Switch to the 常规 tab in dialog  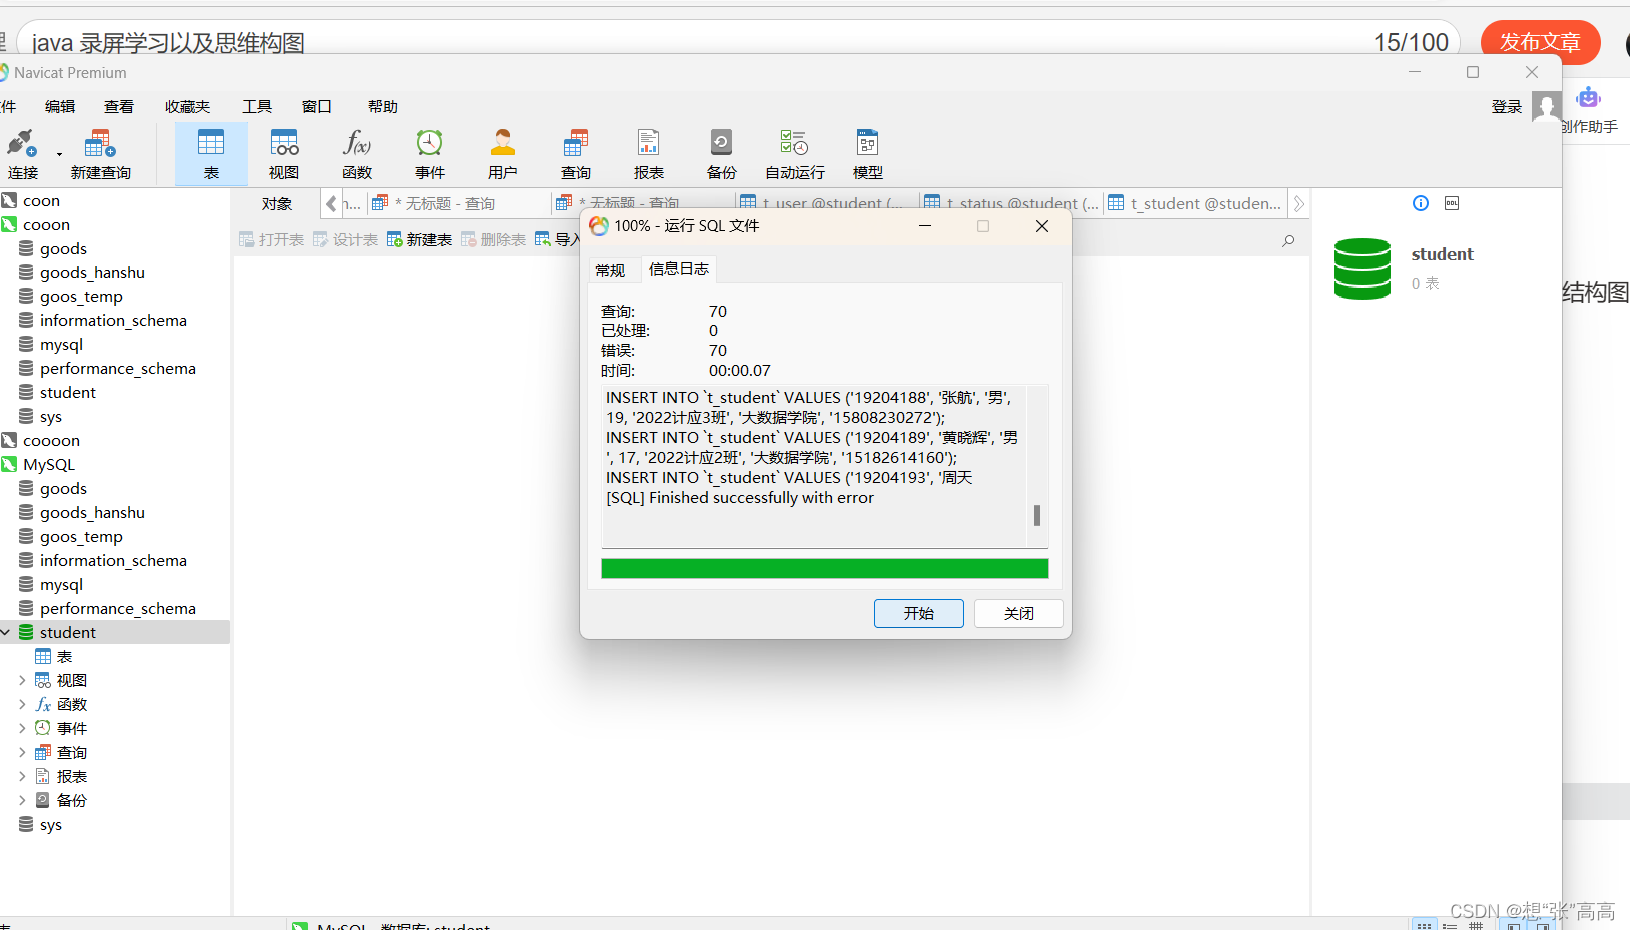[x=610, y=270]
